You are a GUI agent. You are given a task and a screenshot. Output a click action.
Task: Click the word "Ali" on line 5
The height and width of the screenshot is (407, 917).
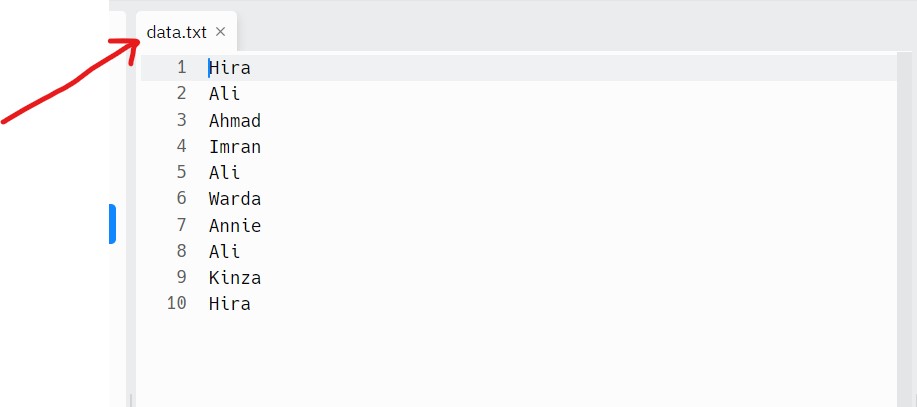[x=225, y=173]
